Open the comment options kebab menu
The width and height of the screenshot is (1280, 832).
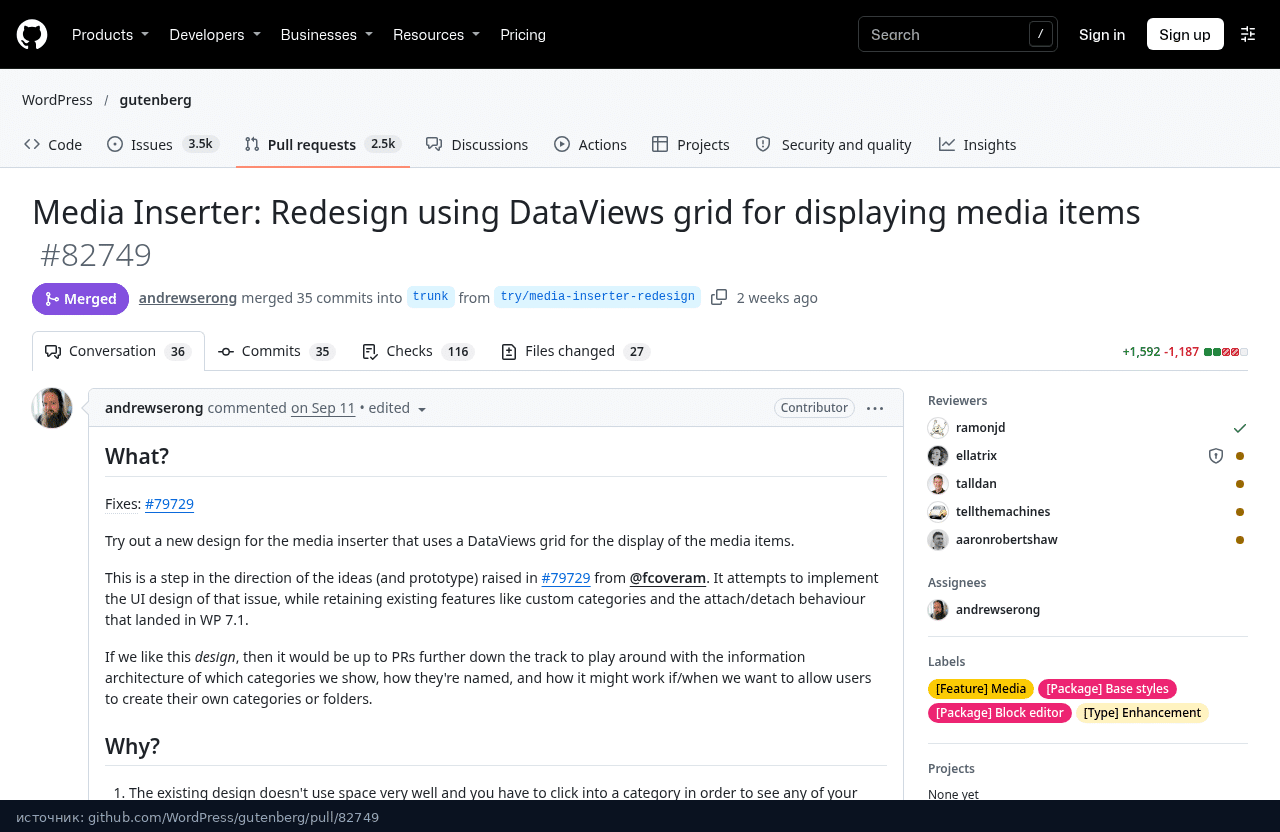(875, 408)
